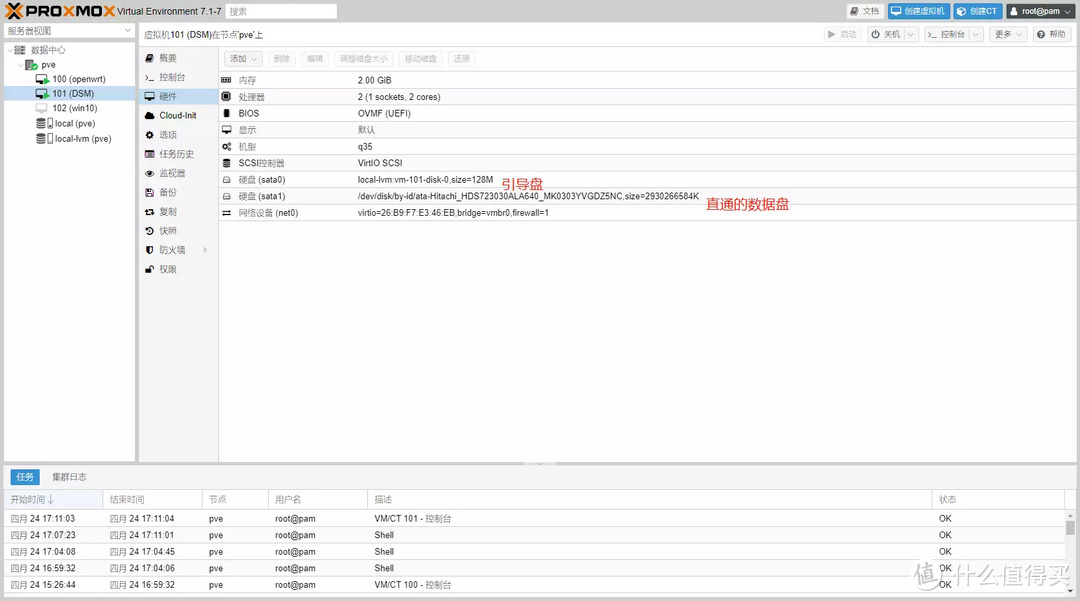Open the 权限 permissions item

176,269
